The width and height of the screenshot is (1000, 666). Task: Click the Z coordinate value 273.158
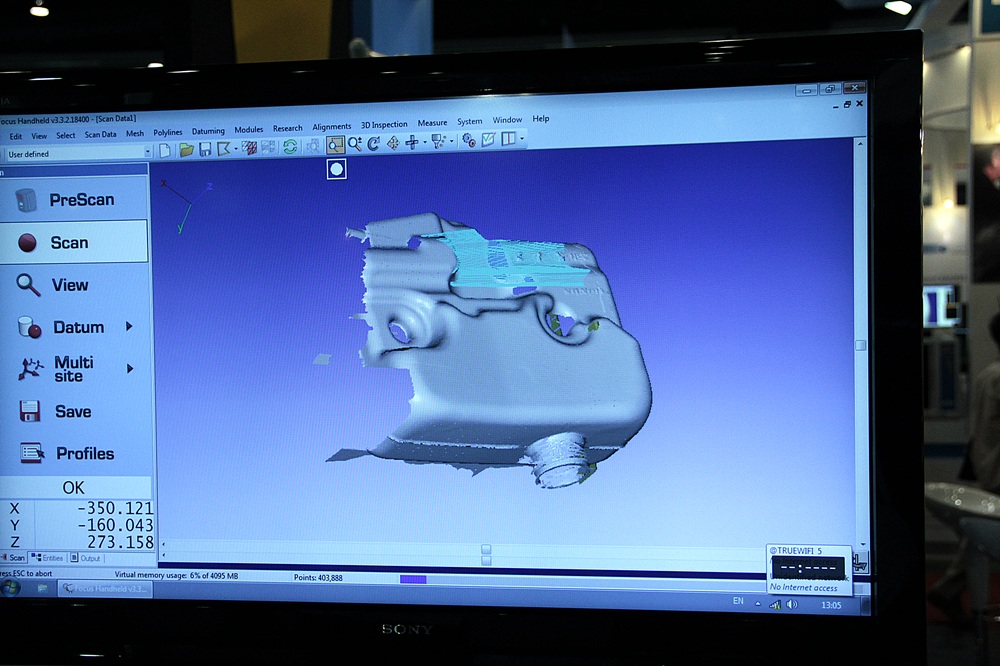[x=120, y=542]
